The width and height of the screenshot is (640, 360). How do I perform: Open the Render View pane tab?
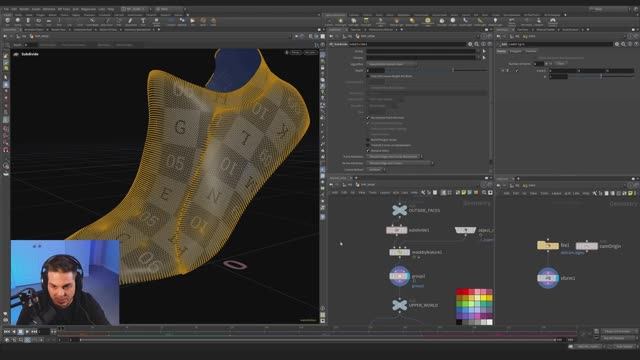pyautogui.click(x=58, y=30)
